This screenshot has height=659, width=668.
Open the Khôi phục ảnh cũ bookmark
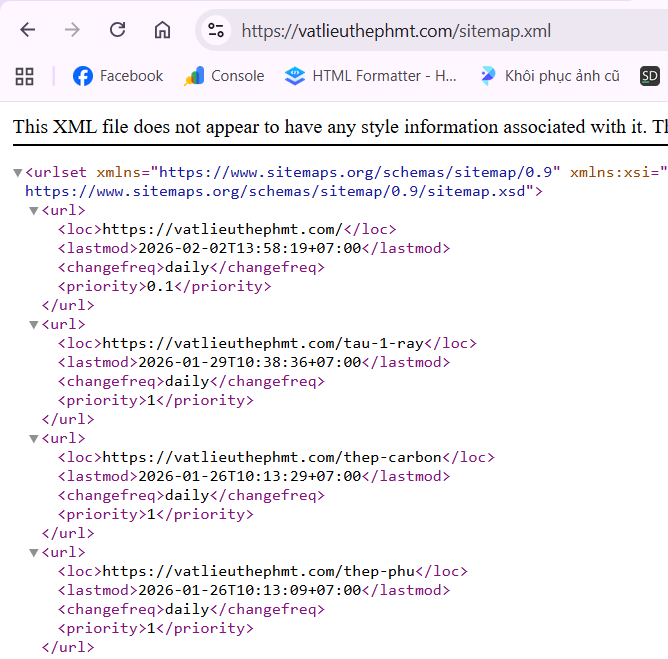[549, 76]
